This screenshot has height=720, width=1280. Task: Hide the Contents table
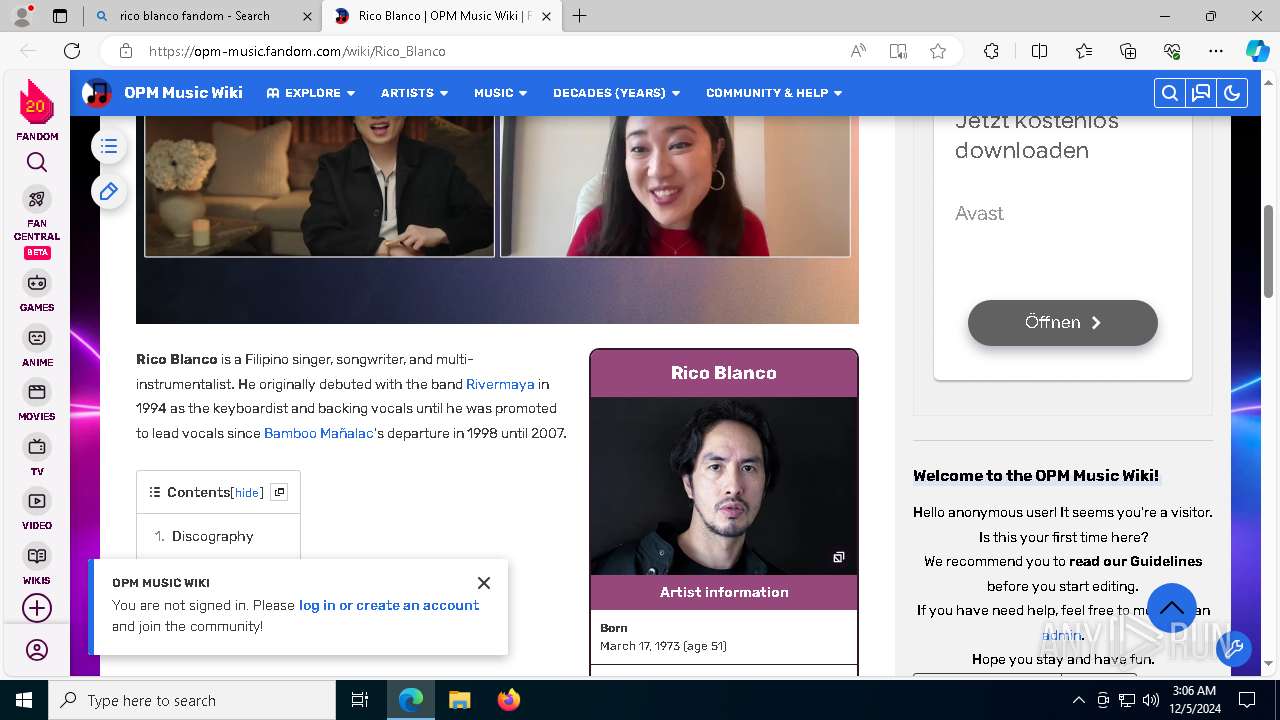247,493
